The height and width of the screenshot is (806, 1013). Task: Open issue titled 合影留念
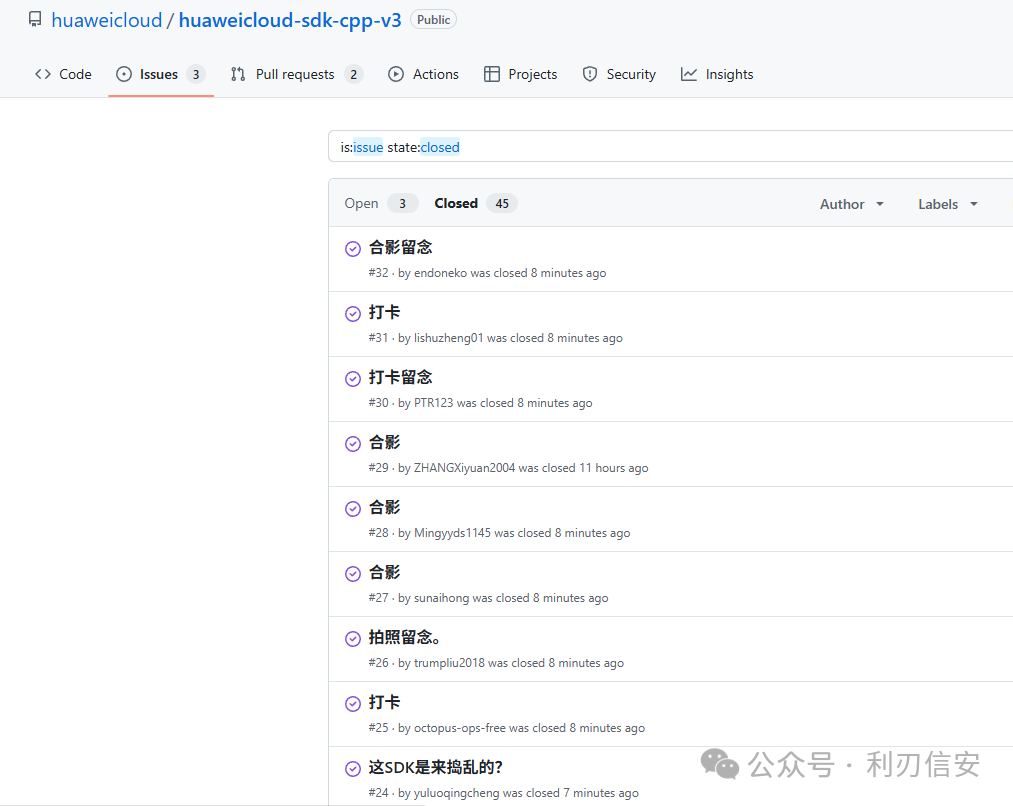[x=401, y=247]
